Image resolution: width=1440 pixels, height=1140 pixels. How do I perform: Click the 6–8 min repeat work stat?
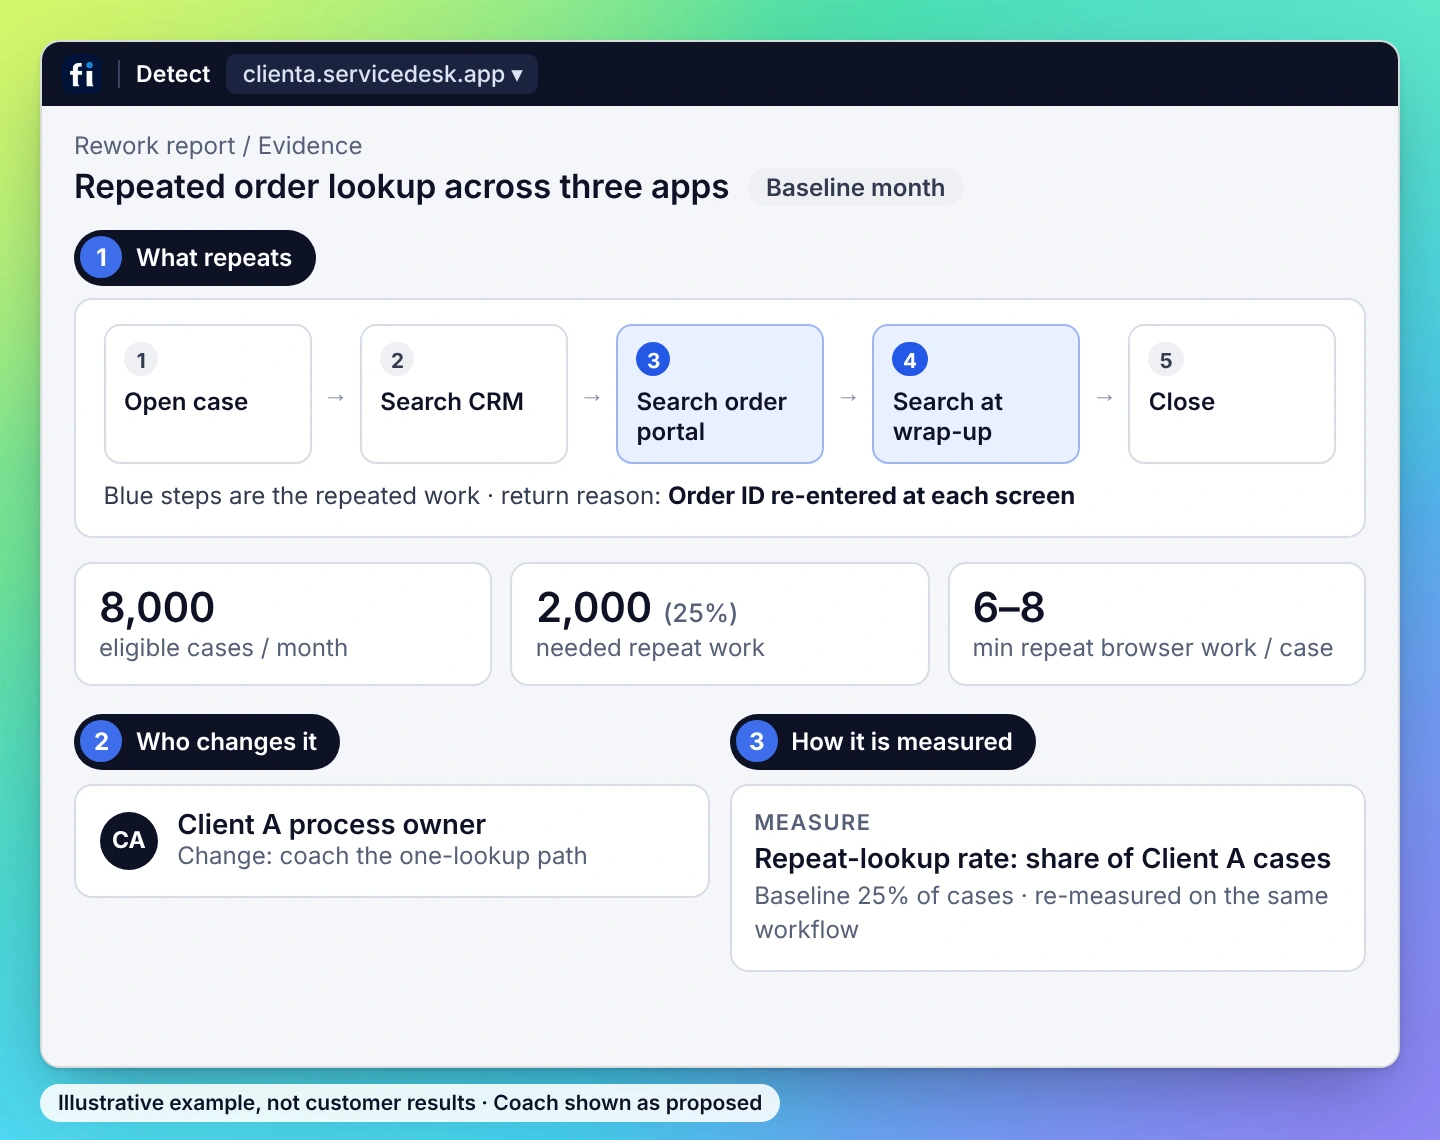1157,624
